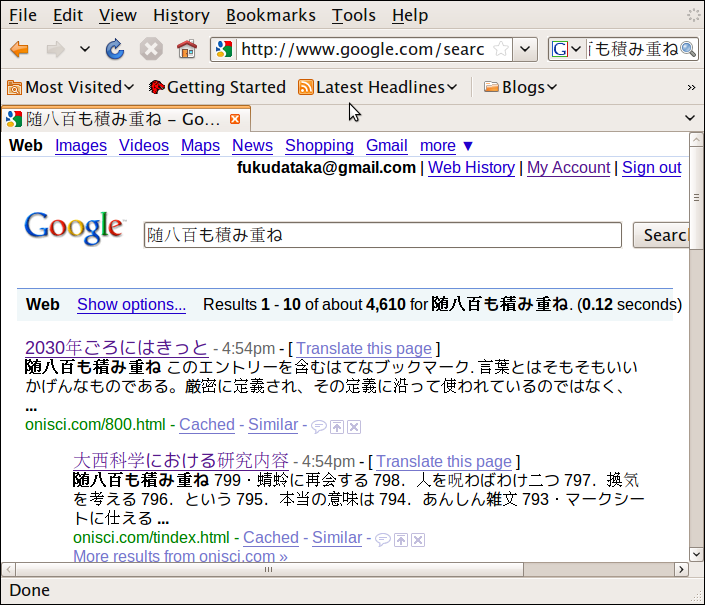Open the Videos link
The image size is (705, 605).
coord(144,145)
